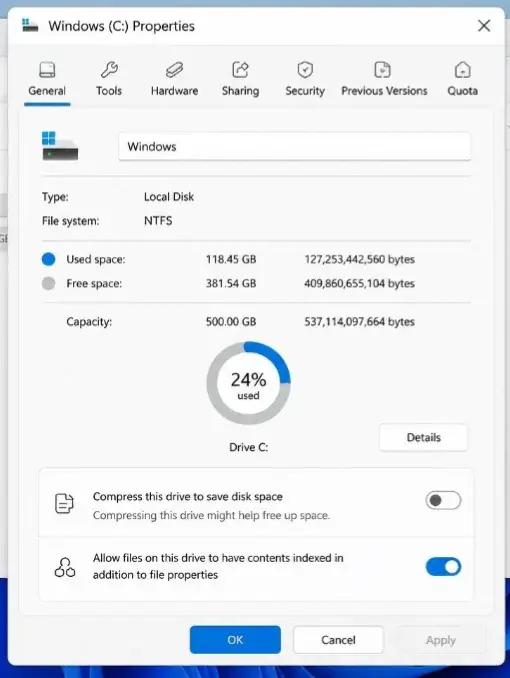The image size is (510, 678).
Task: Click the Drive C: label
Action: click(249, 447)
